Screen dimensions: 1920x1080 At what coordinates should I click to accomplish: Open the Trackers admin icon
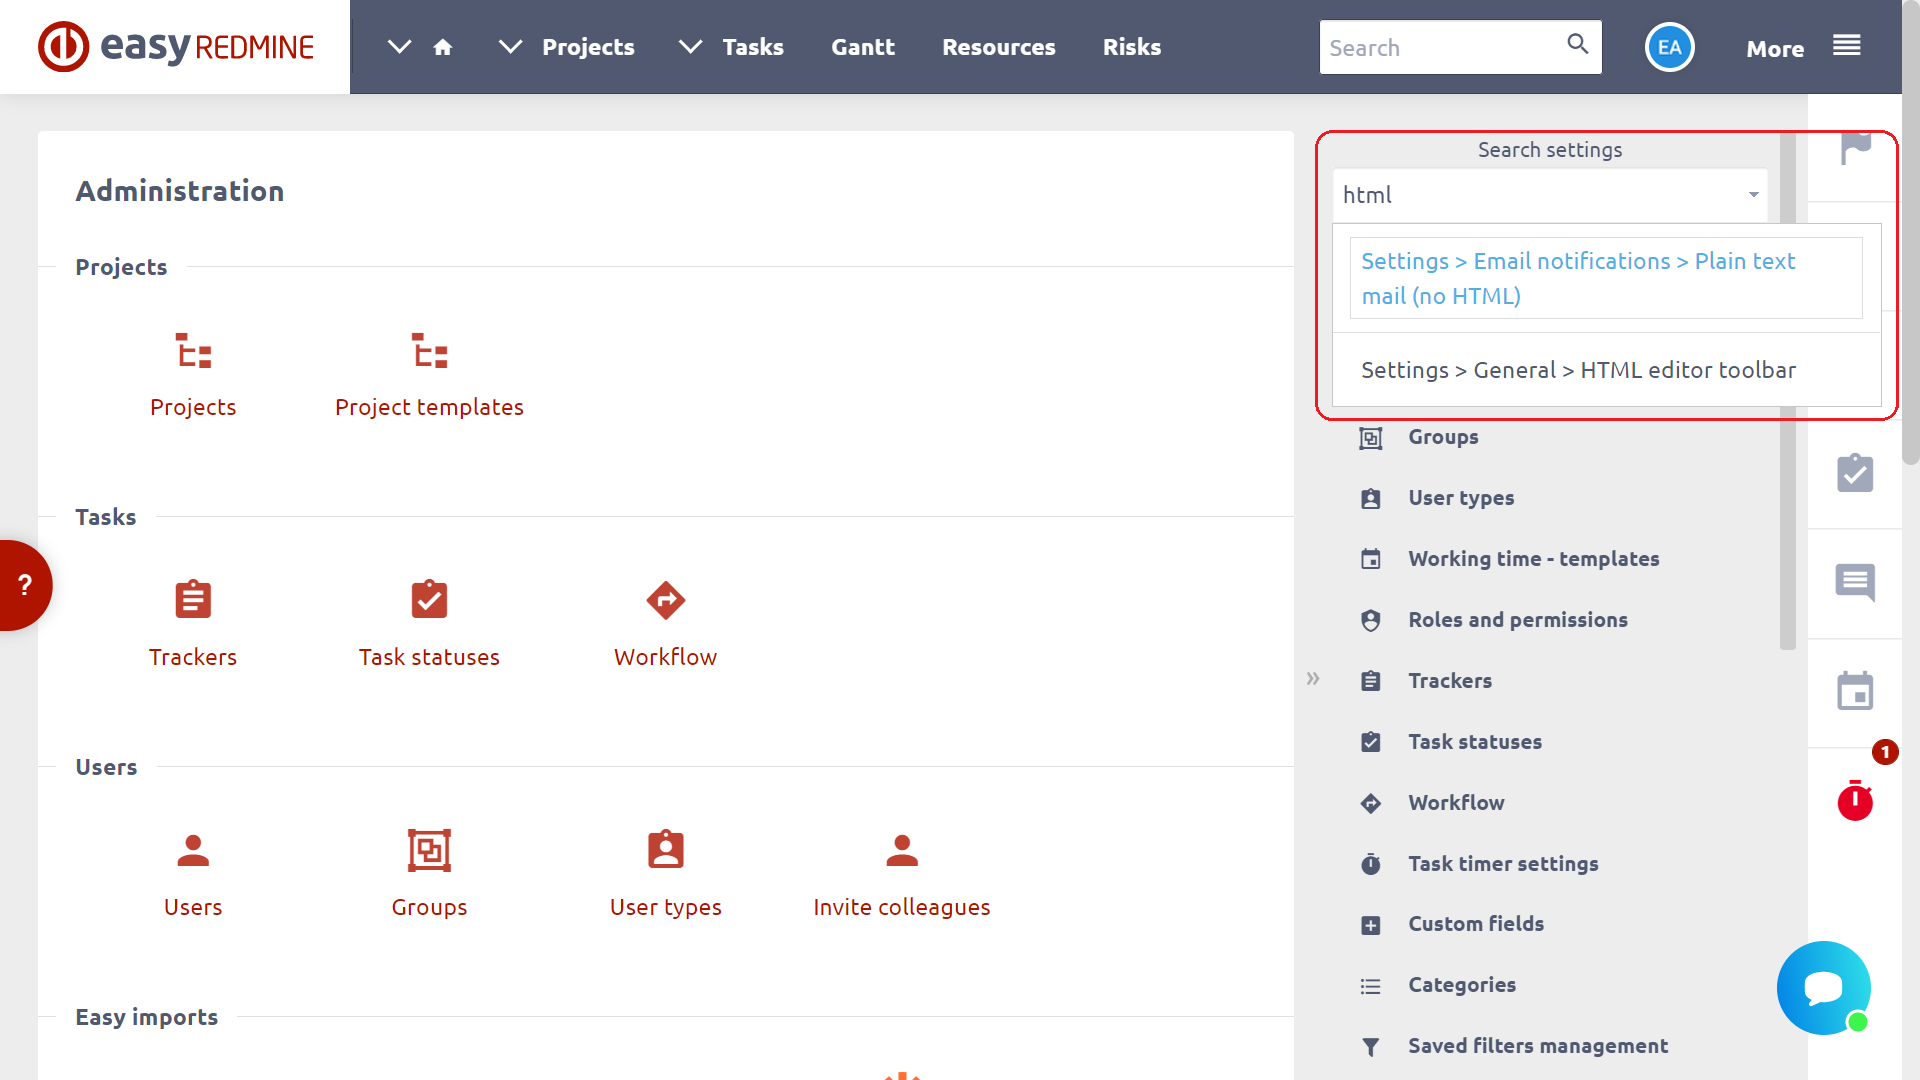pos(193,600)
